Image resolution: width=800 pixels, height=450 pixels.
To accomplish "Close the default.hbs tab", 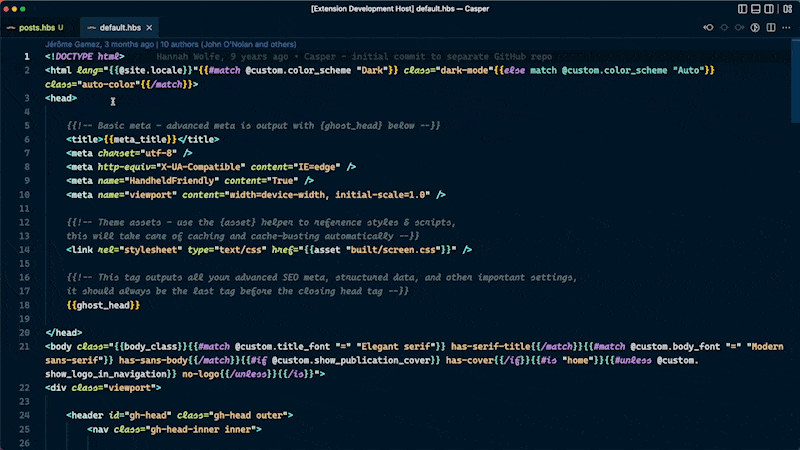I will point(149,28).
